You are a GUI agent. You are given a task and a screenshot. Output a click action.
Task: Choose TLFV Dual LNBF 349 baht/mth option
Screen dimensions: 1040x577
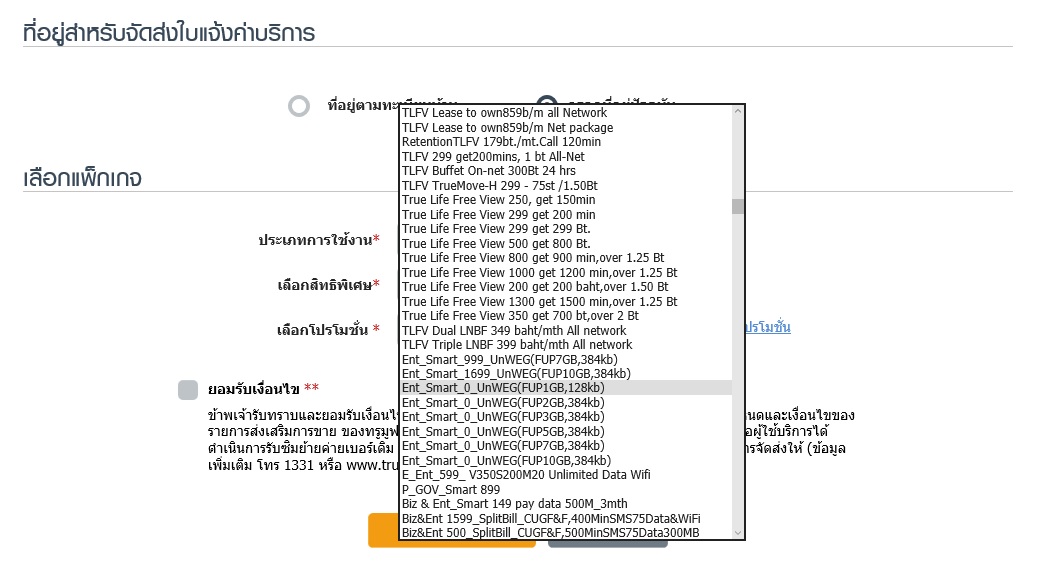click(566, 330)
